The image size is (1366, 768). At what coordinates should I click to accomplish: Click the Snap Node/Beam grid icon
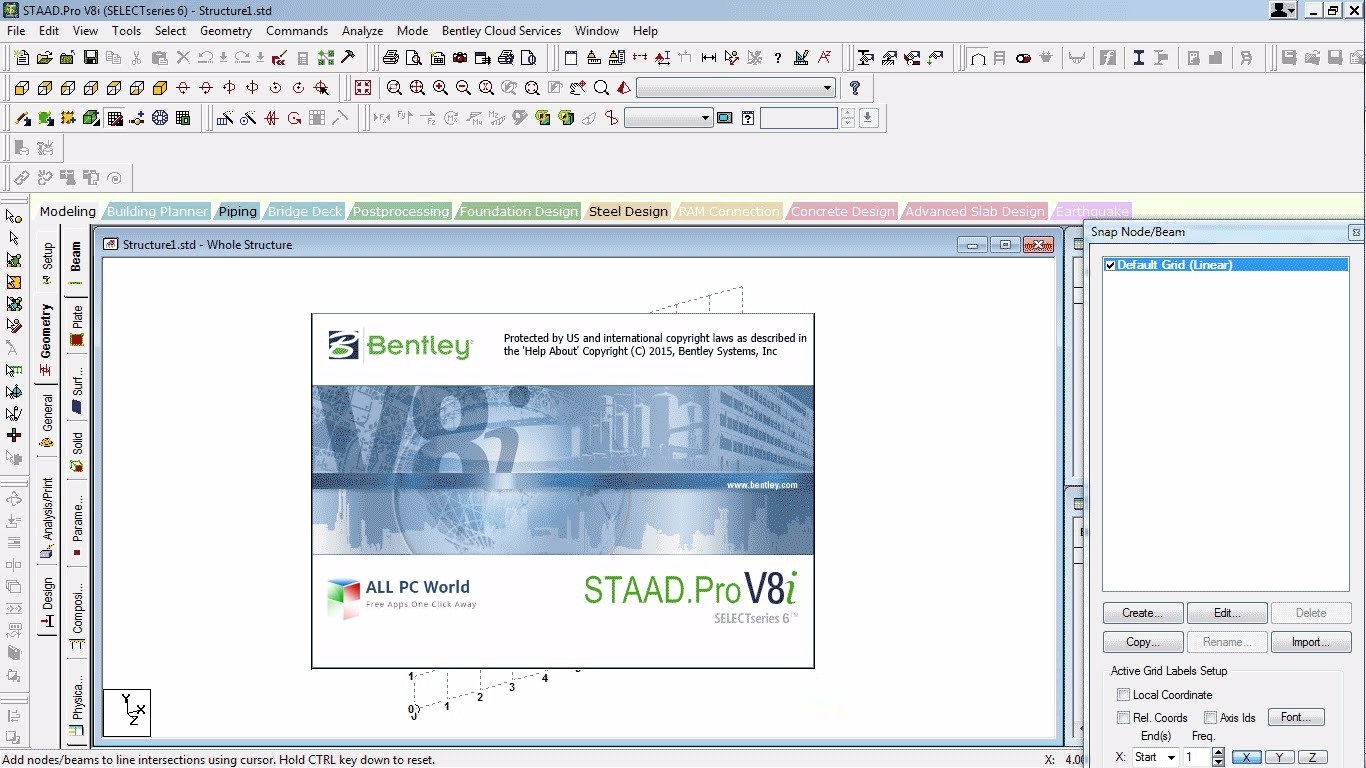[114, 118]
